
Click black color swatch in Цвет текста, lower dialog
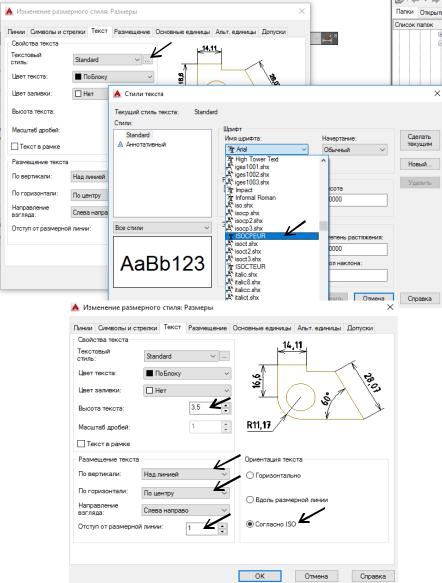click(x=150, y=373)
